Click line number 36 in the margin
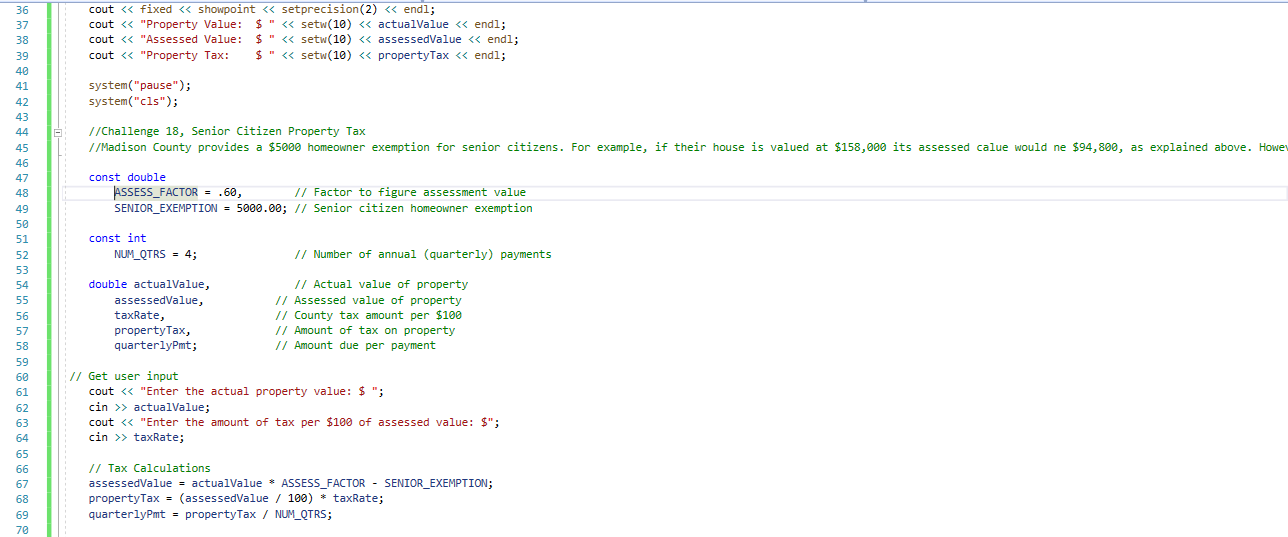1288x537 pixels. click(23, 8)
